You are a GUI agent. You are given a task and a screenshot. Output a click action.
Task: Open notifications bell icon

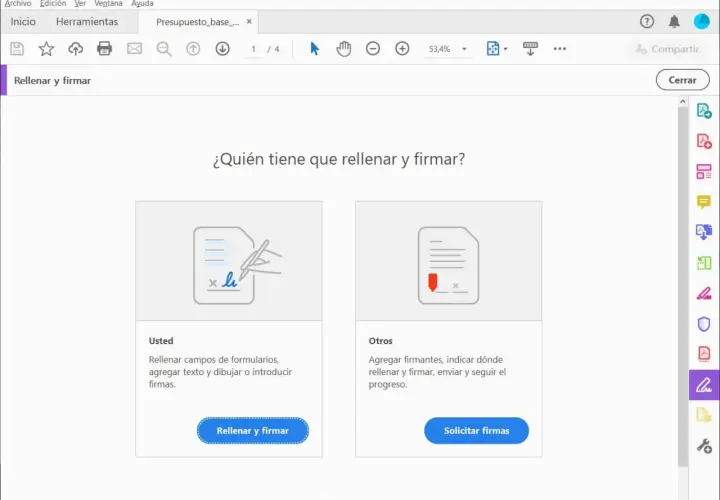tap(674, 22)
